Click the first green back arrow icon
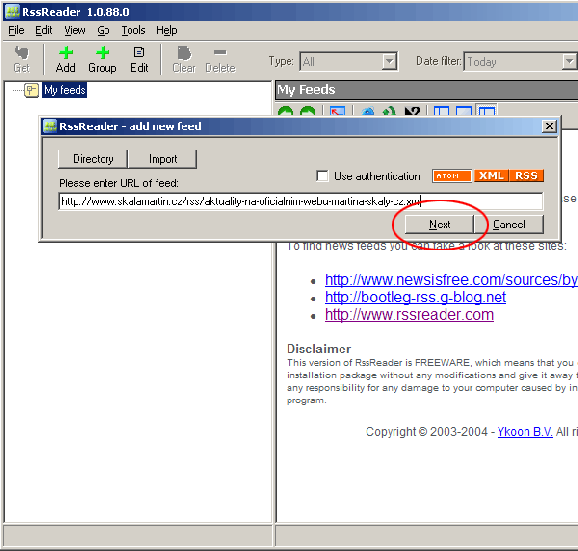 click(x=285, y=111)
